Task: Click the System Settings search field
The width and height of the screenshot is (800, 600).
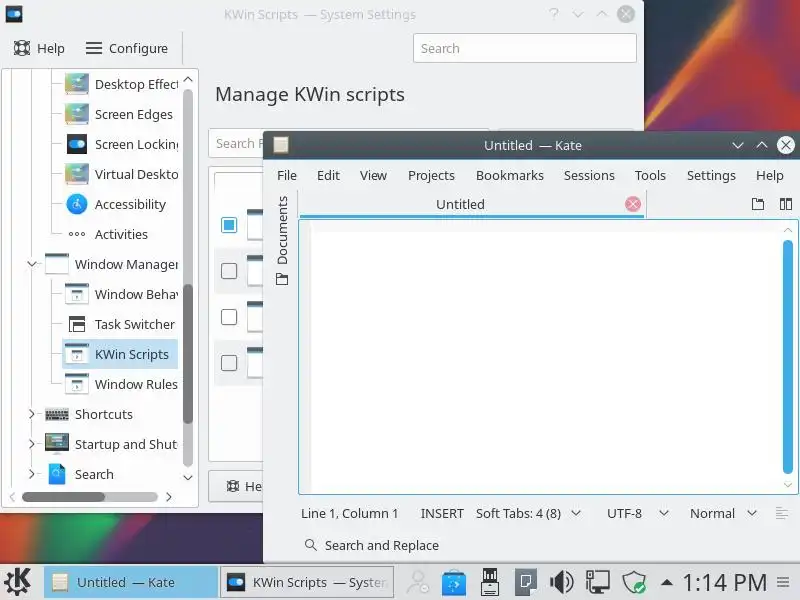Action: tap(524, 48)
